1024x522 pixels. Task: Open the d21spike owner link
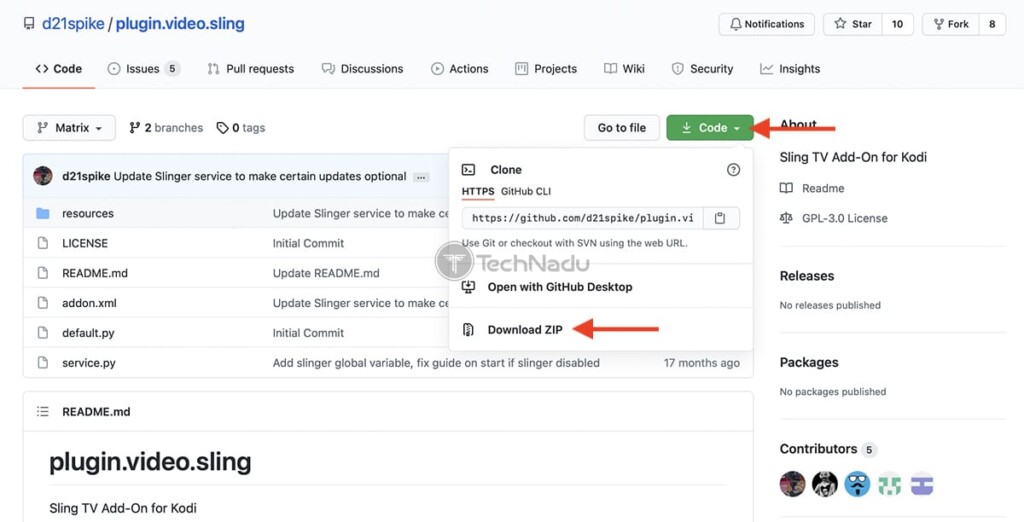(73, 24)
